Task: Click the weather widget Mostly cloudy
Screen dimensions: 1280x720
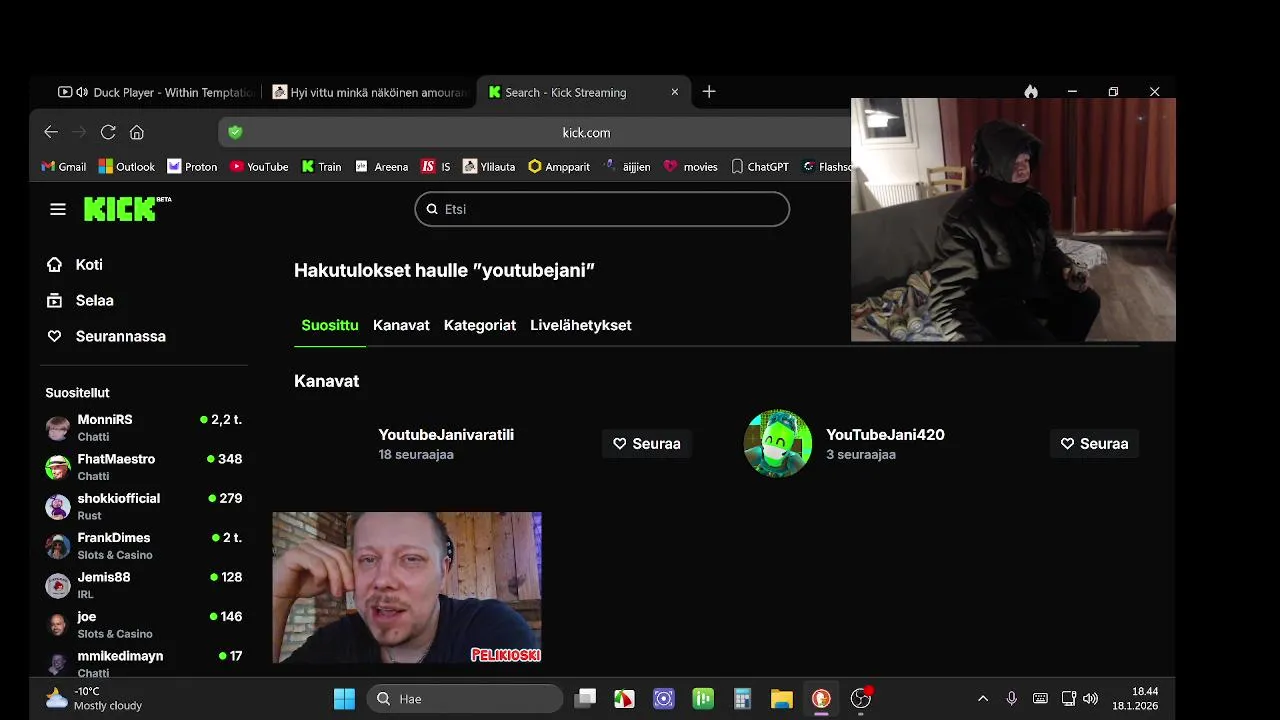Action: (94, 698)
